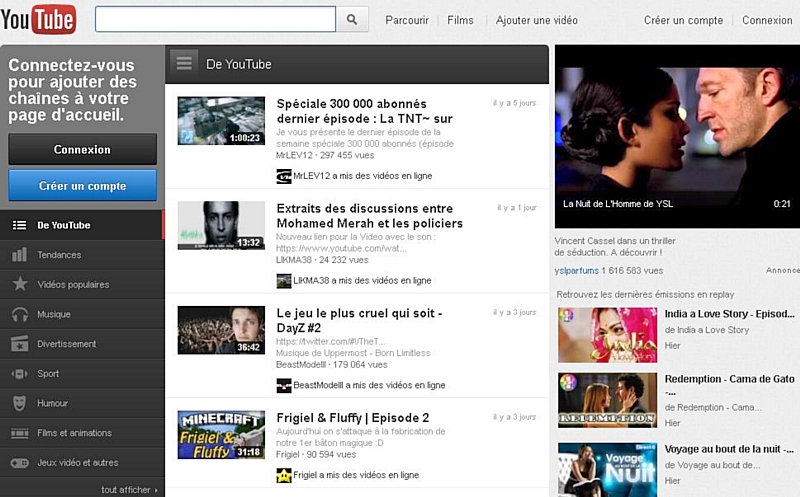This screenshot has height=497, width=800.
Task: Open Frigiel & Fluffy Minecraft thumbnail
Action: [221, 435]
